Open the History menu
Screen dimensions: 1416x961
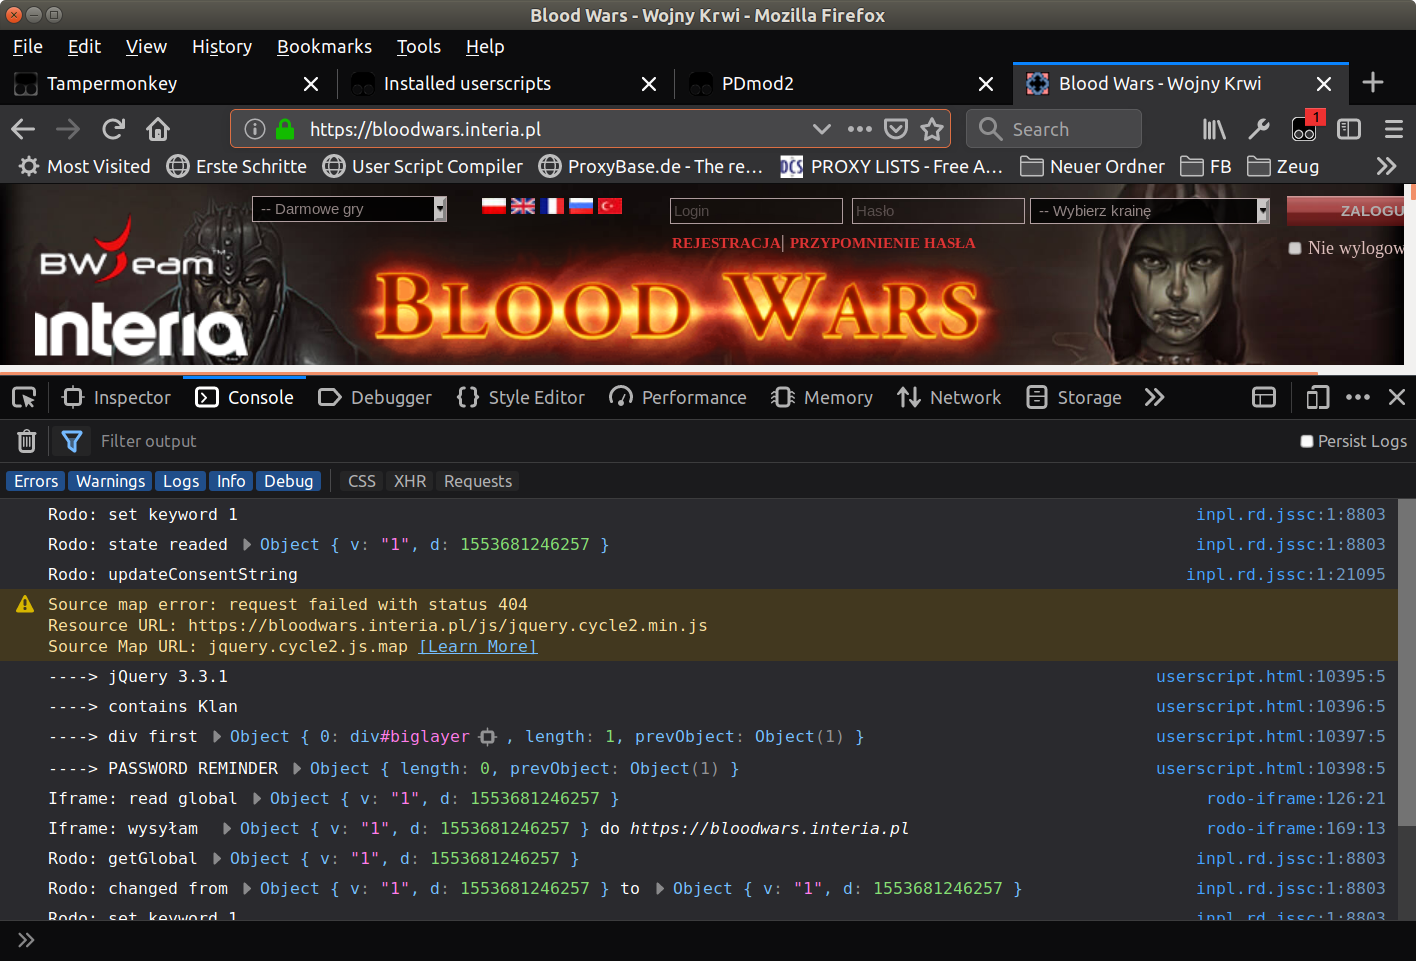[x=221, y=46]
